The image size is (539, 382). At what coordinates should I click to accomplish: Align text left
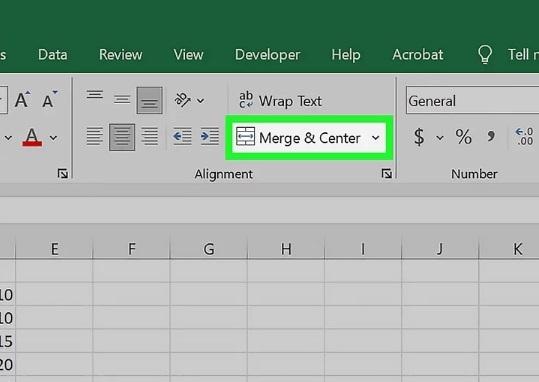95,137
